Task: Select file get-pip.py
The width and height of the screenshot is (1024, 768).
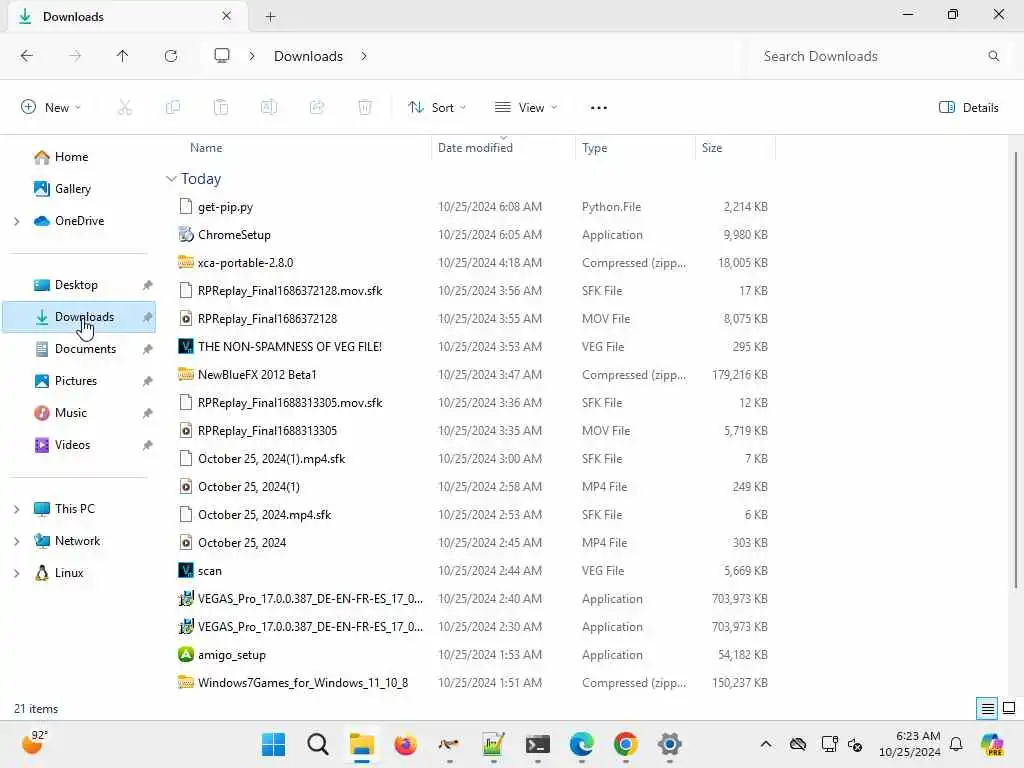Action: [225, 206]
